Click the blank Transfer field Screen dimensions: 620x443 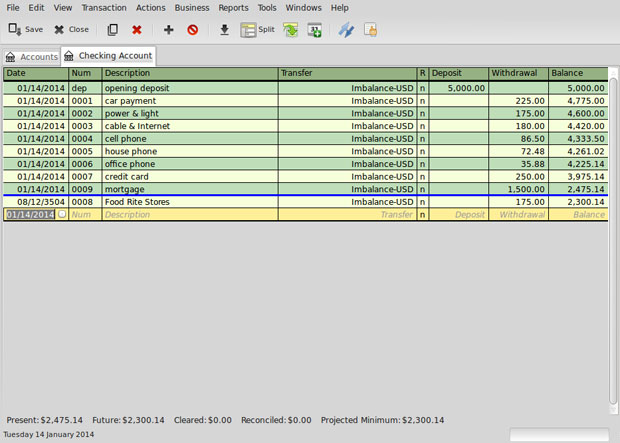pos(348,214)
